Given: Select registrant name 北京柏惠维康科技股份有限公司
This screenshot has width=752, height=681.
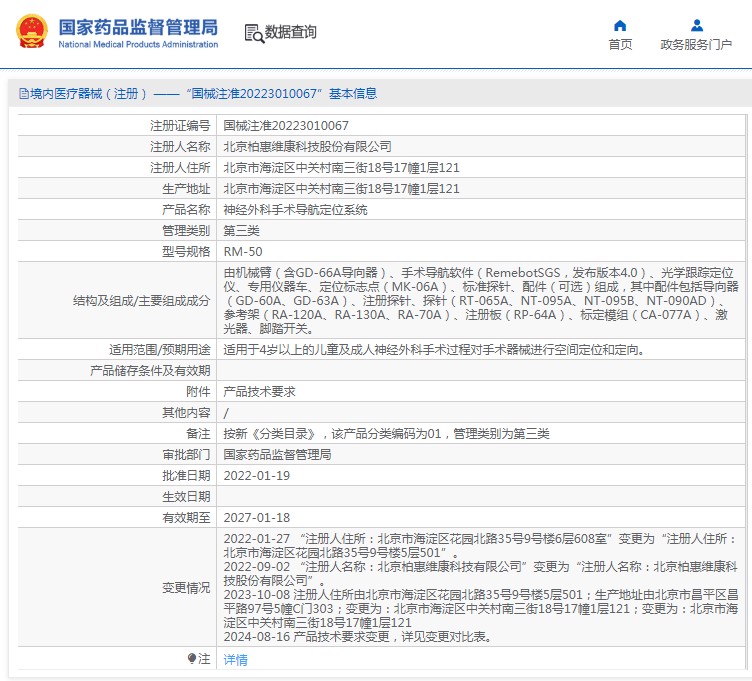Looking at the screenshot, I should click(307, 147).
